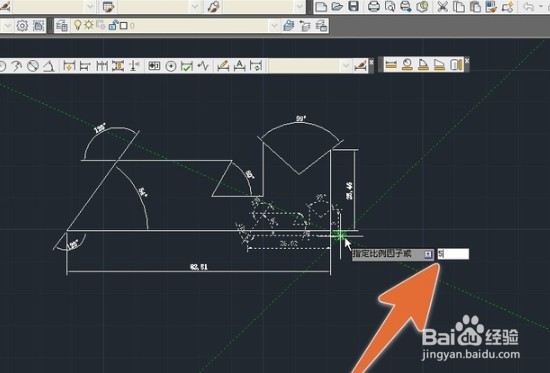Undo the last action
The image size is (550, 373).
528,6
